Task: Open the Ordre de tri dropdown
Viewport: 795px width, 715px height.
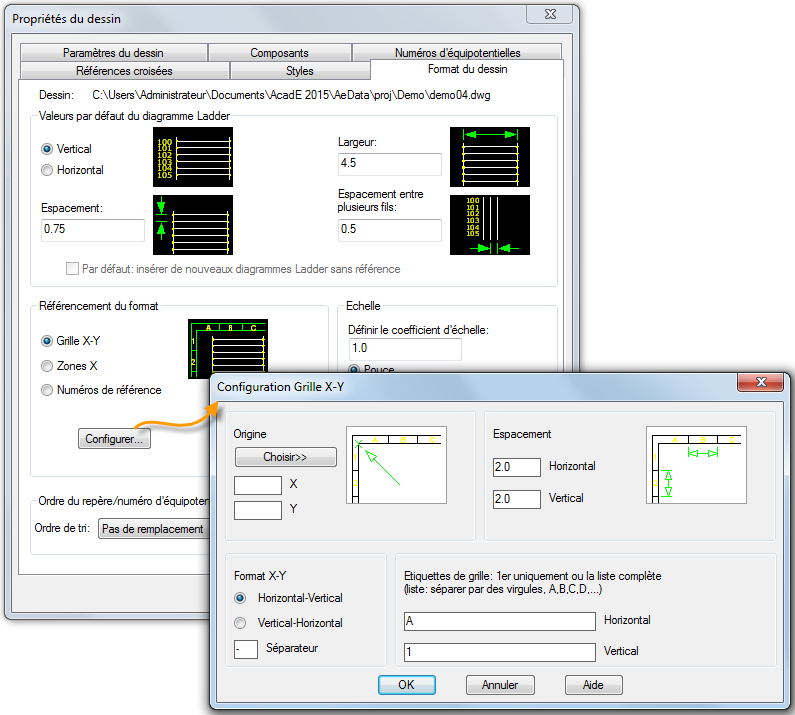Action: (154, 529)
